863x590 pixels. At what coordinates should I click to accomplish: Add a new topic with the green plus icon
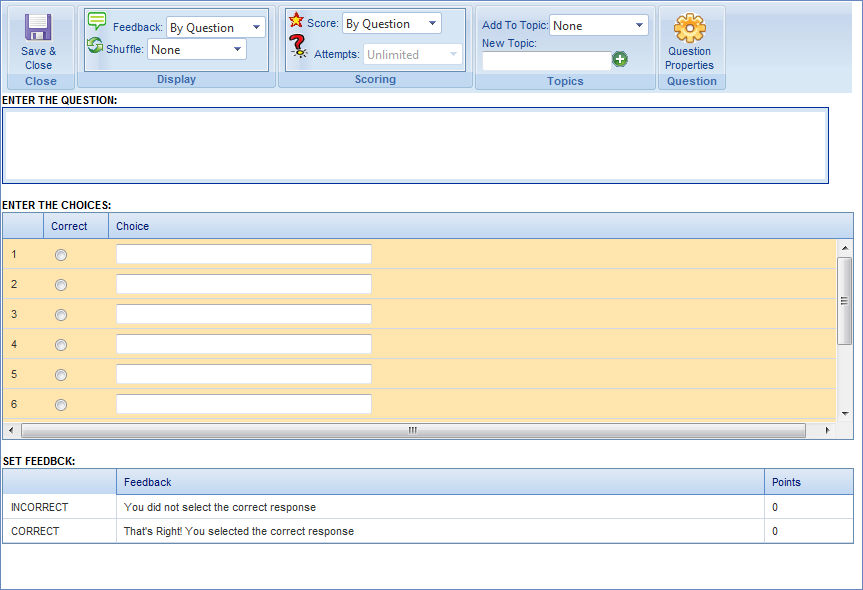[620, 60]
